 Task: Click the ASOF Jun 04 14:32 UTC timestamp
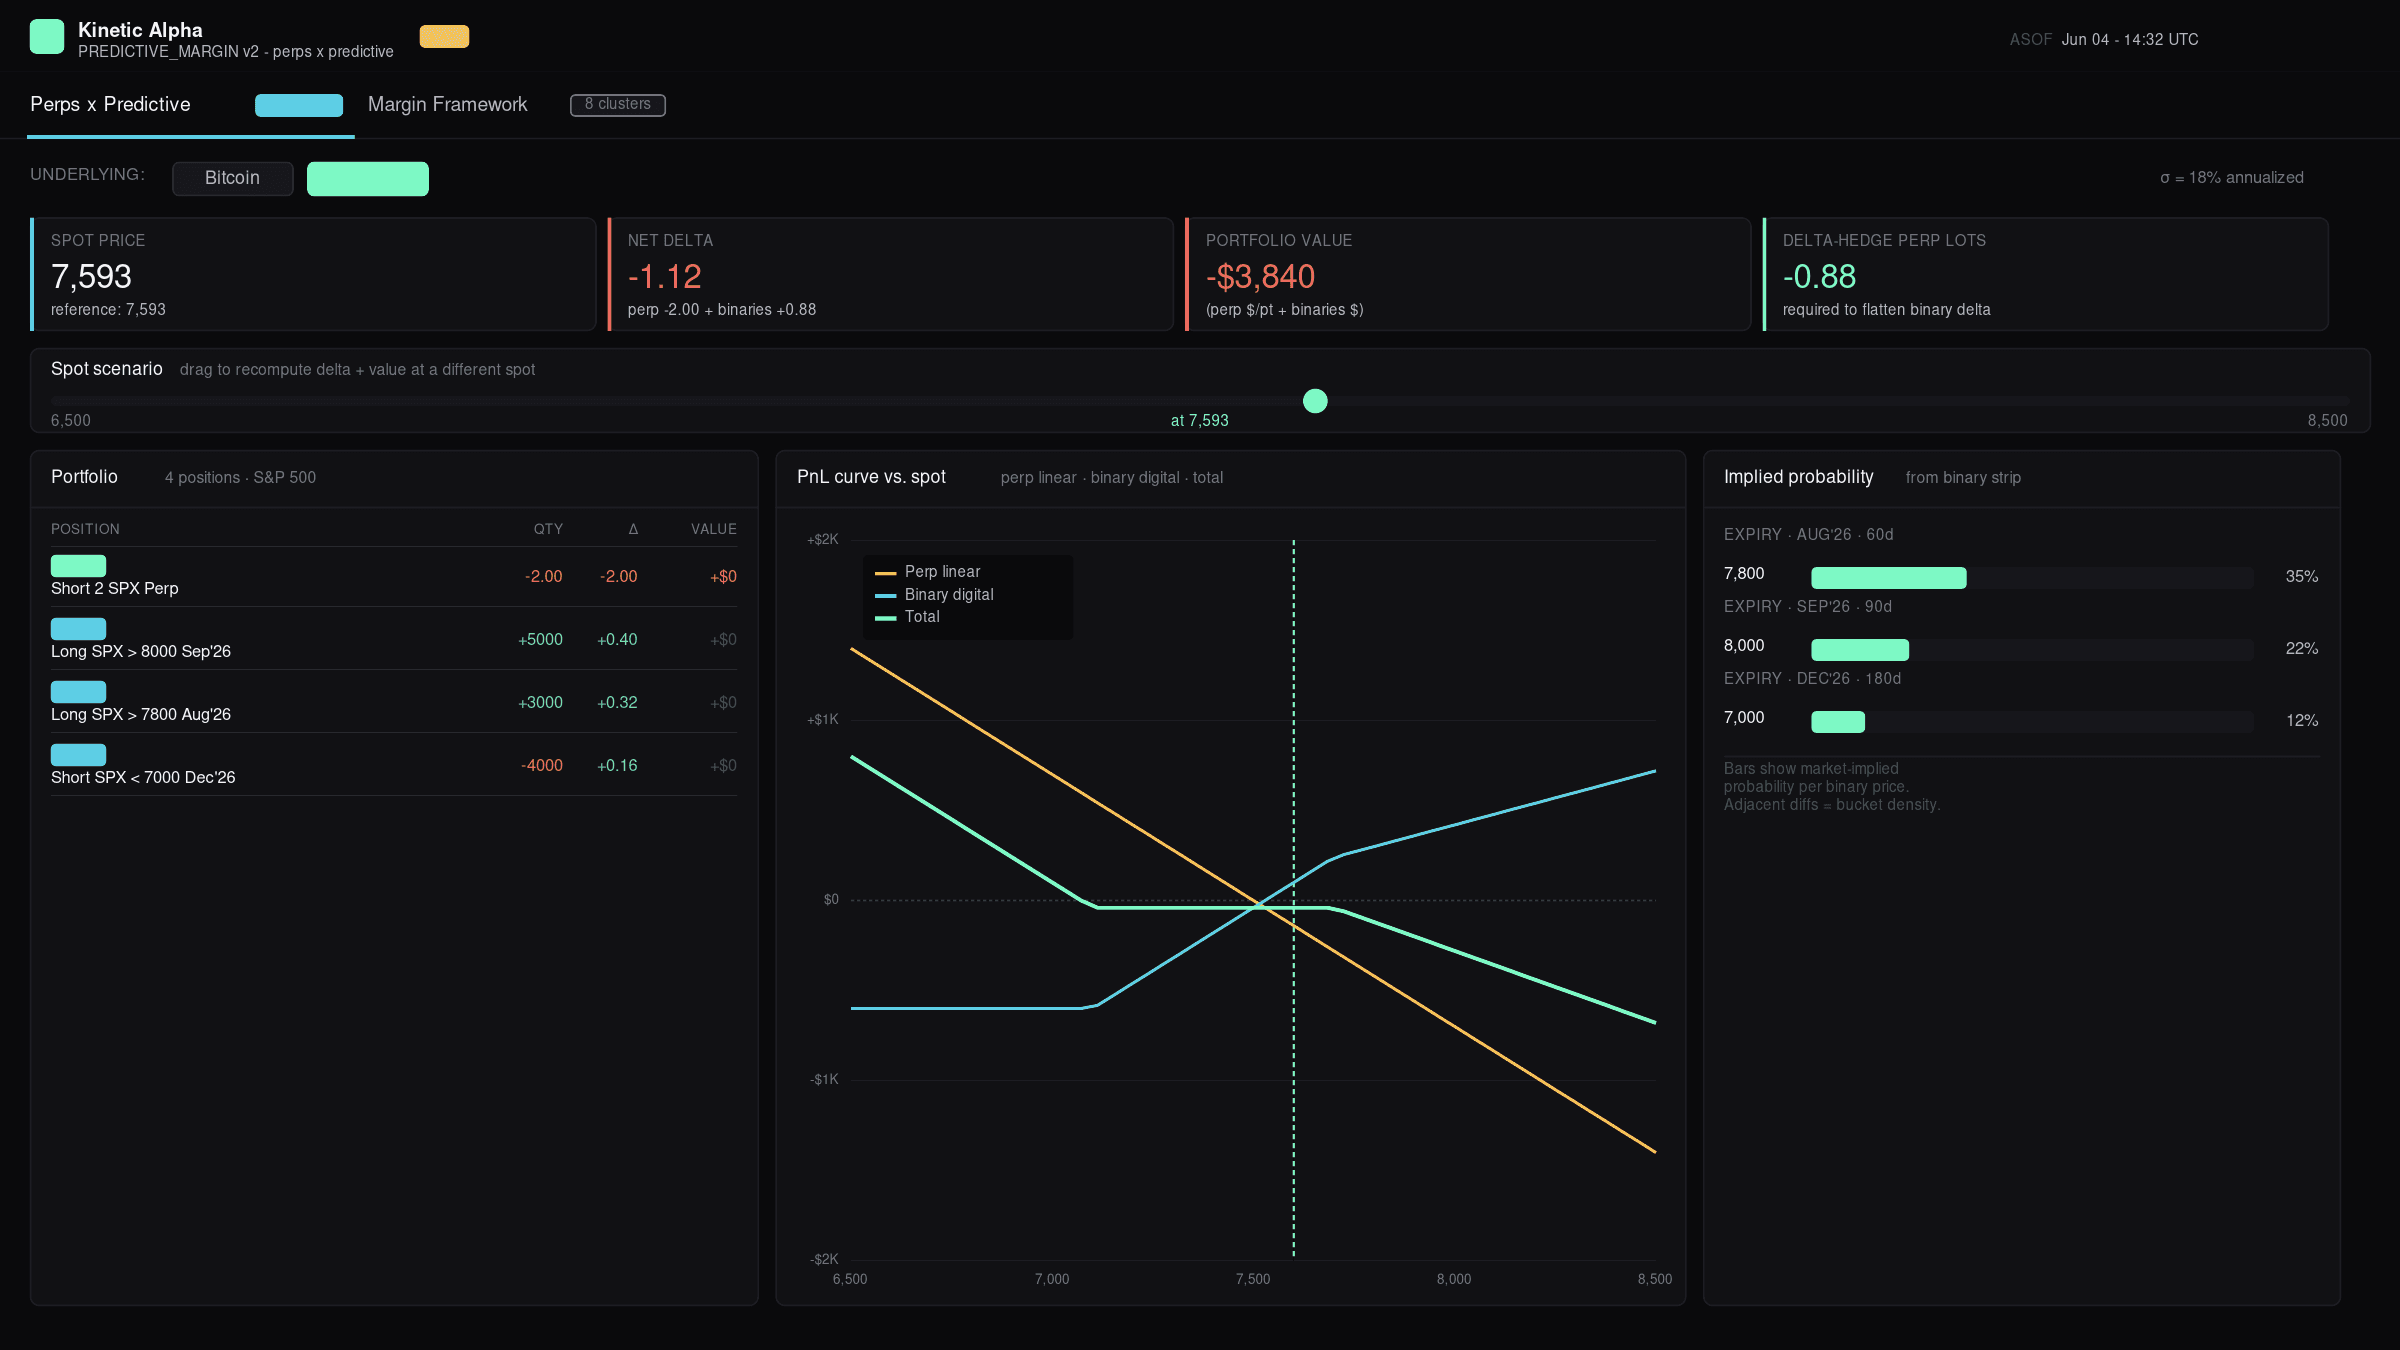tap(2104, 40)
